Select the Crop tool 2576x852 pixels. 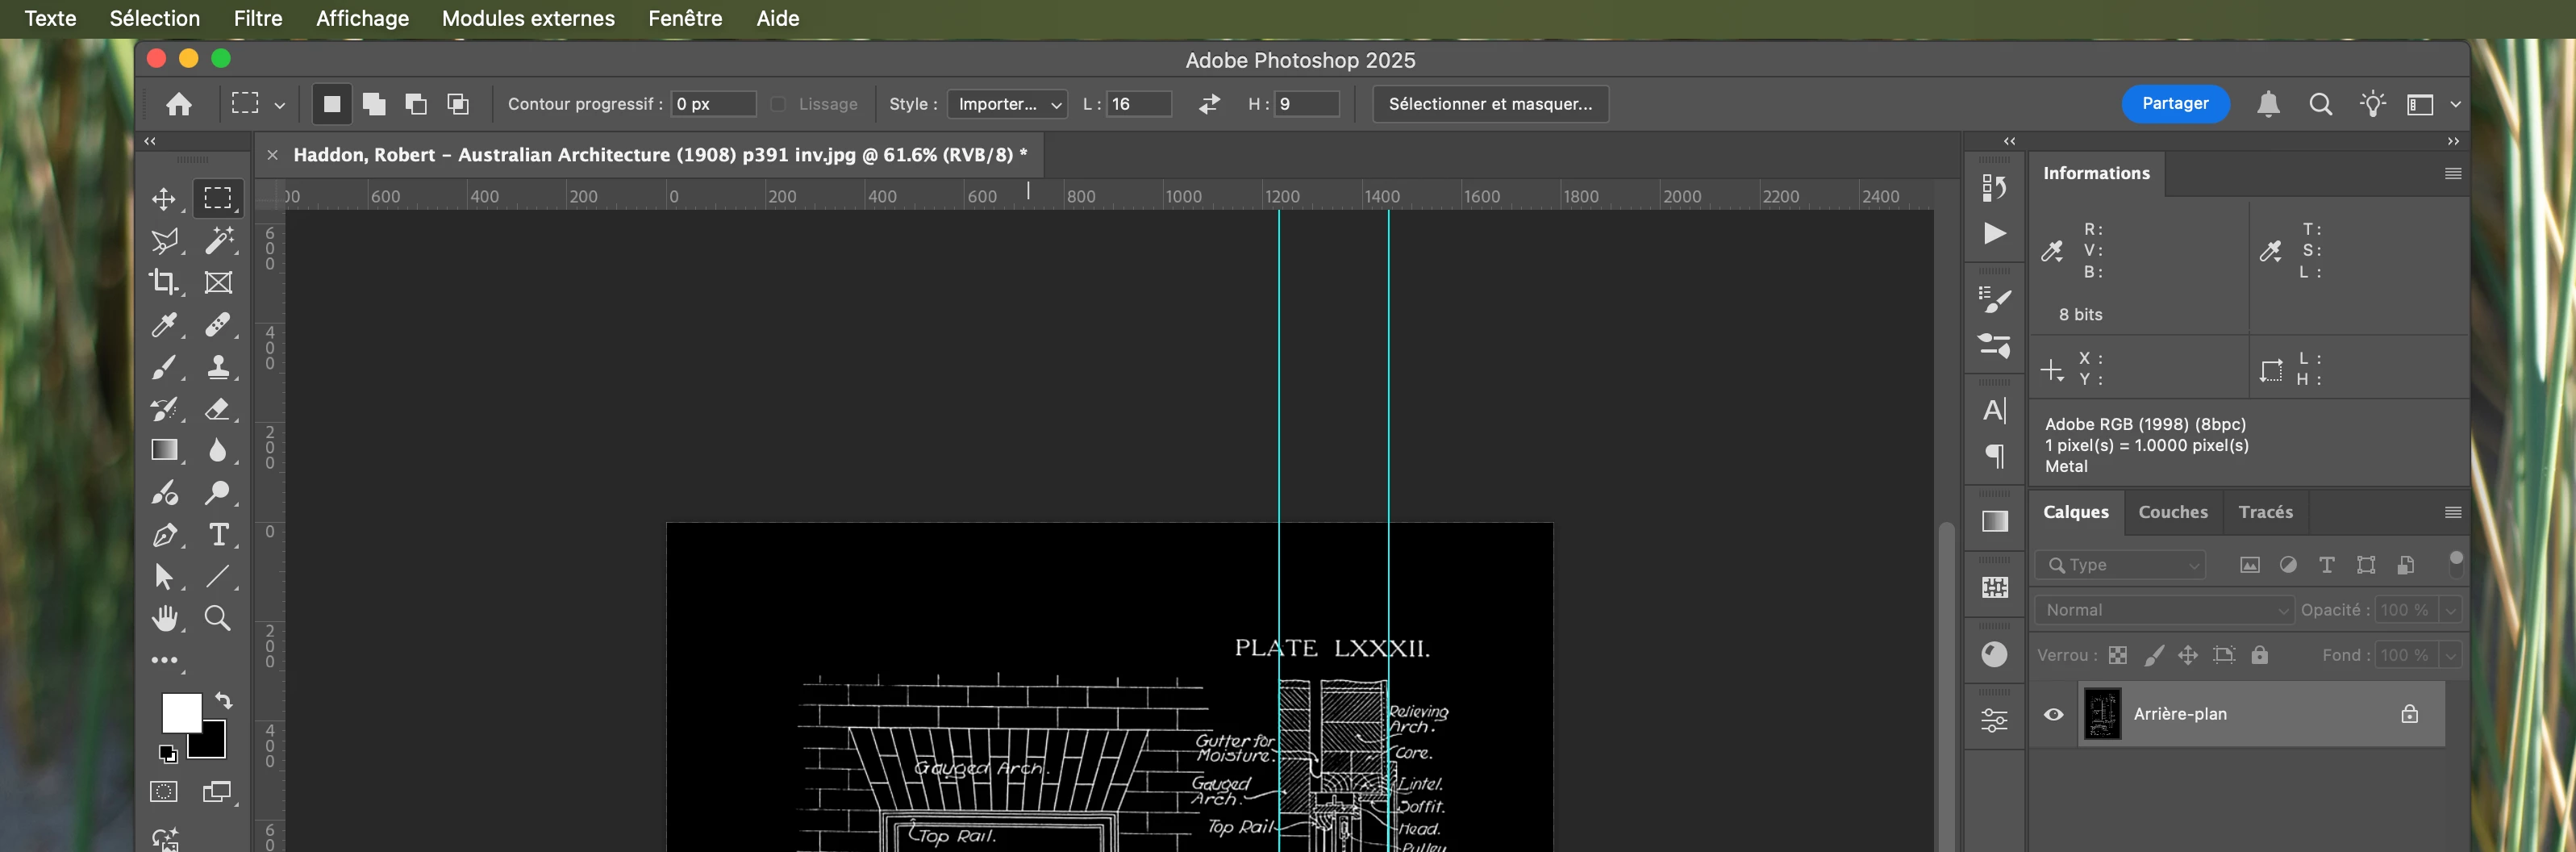164,283
